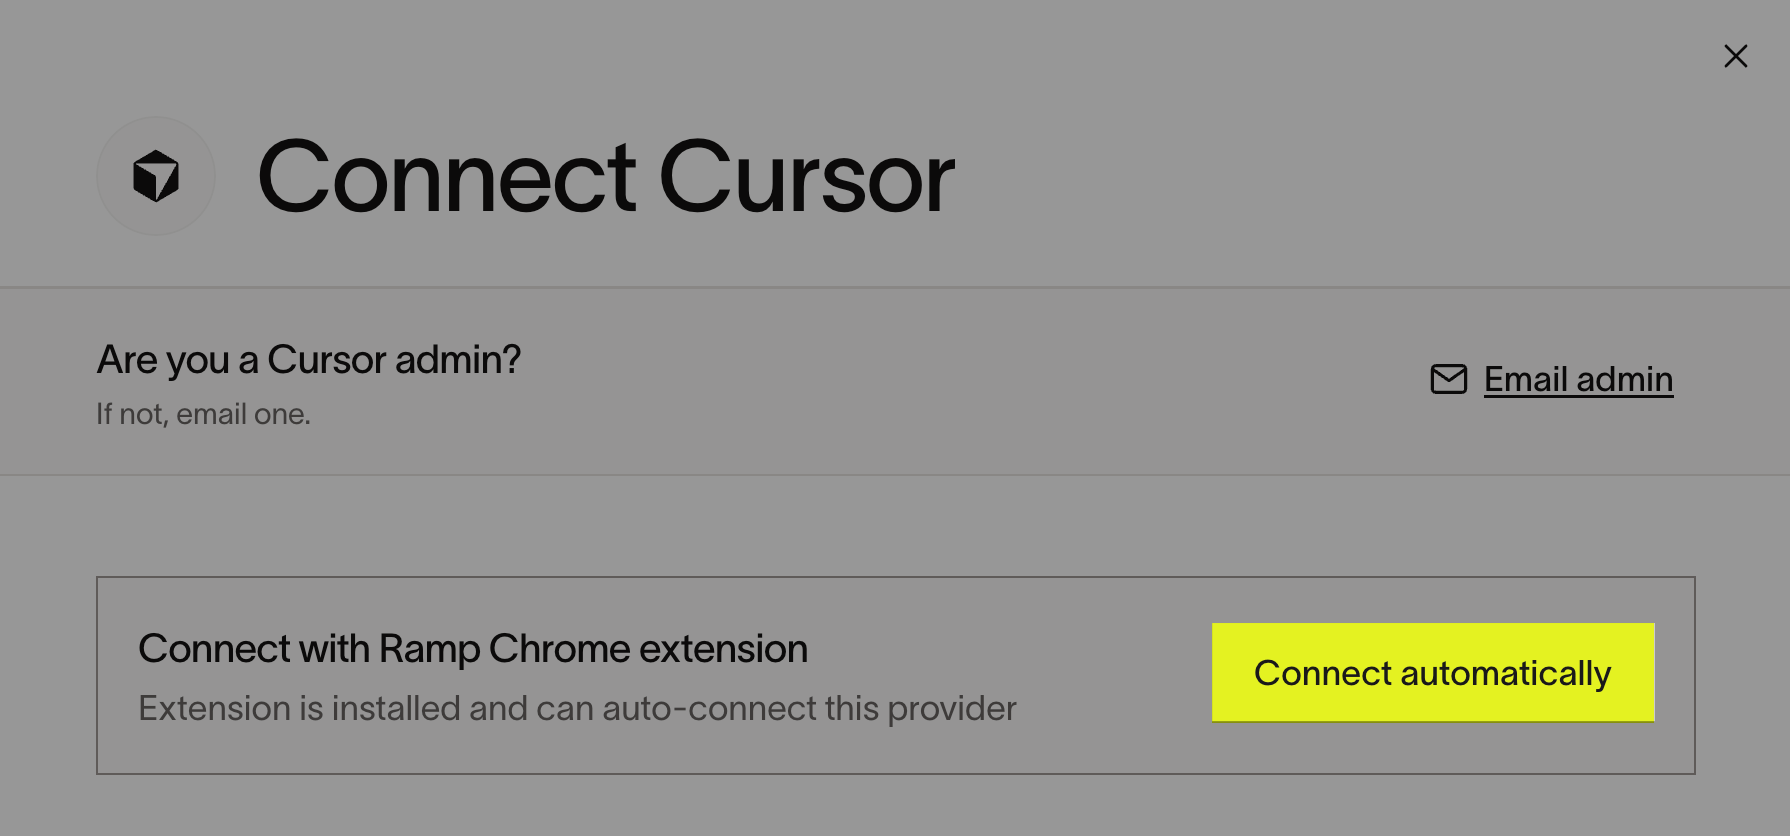Click the 'Extension is installed' description text
1790x836 pixels.
tap(578, 708)
